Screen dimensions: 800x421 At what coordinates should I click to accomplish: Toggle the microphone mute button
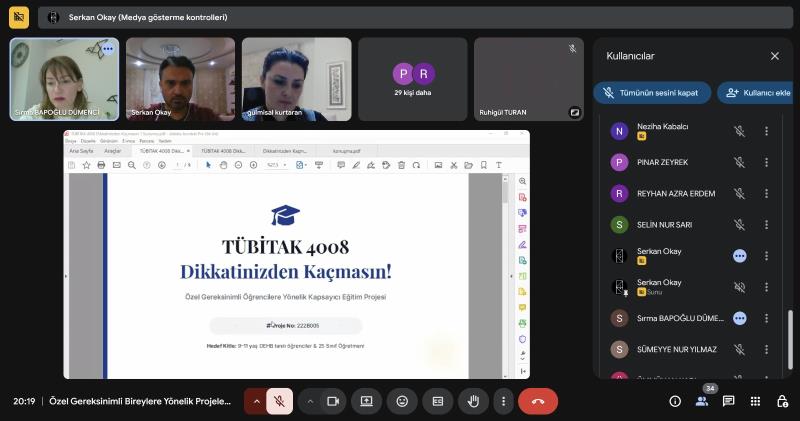pos(280,401)
